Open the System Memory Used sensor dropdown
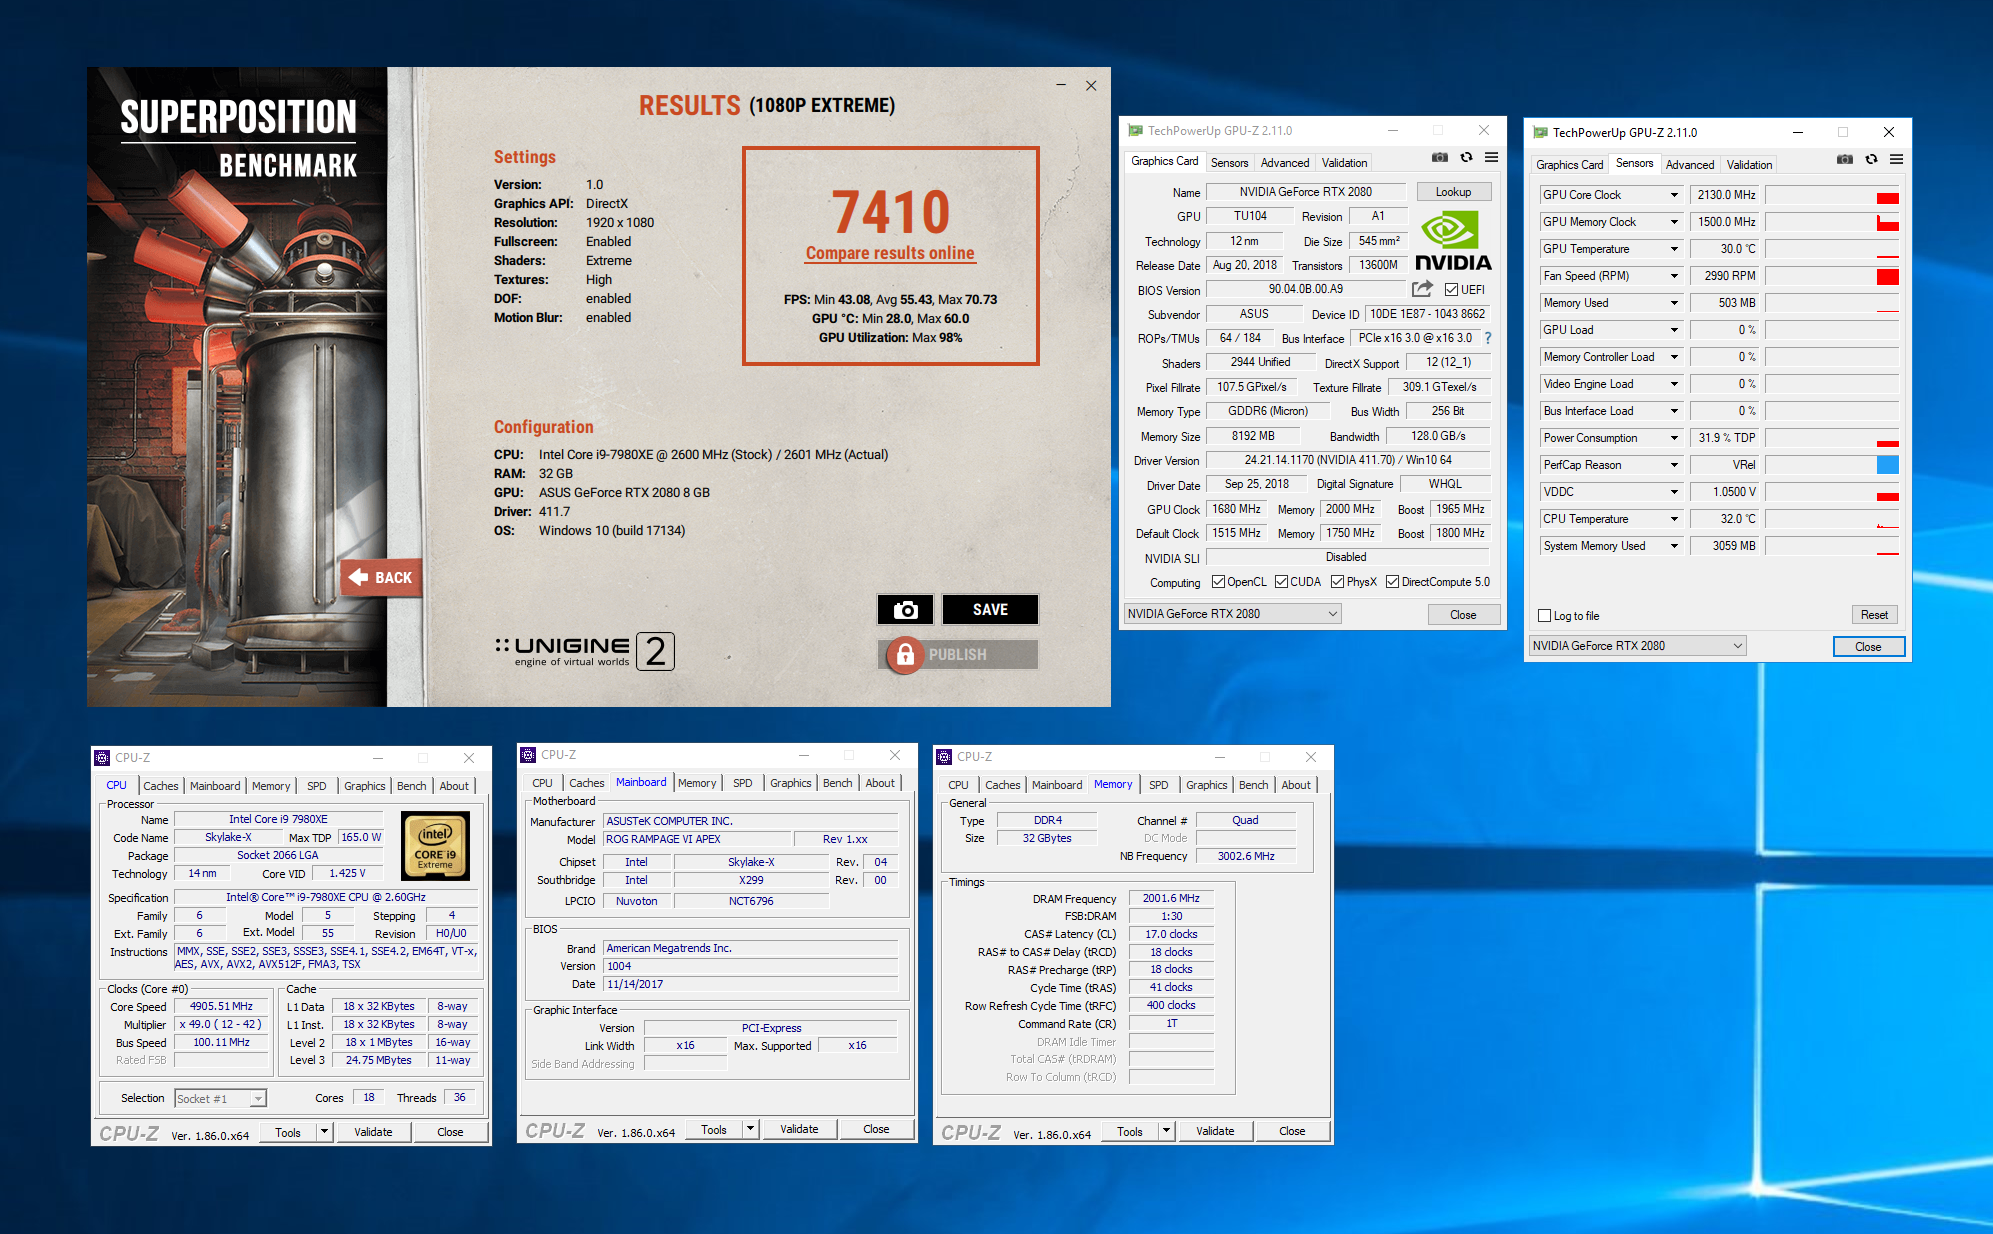This screenshot has height=1234, width=1993. coord(1674,546)
